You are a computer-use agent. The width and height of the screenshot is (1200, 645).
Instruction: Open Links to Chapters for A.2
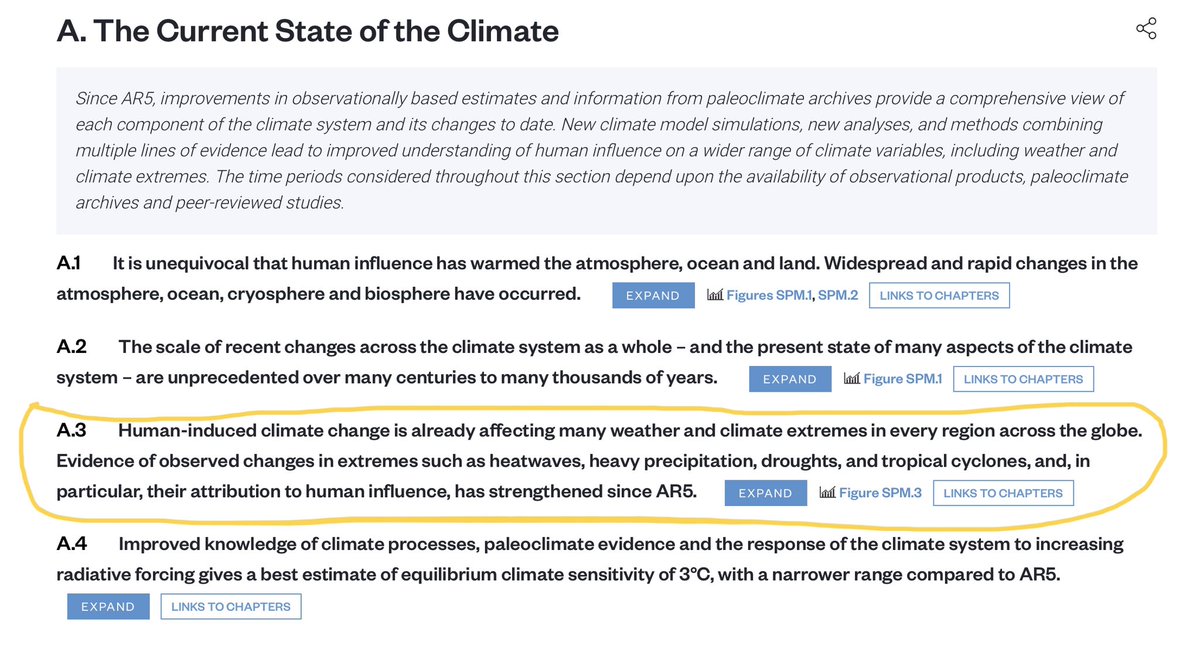click(x=1023, y=380)
